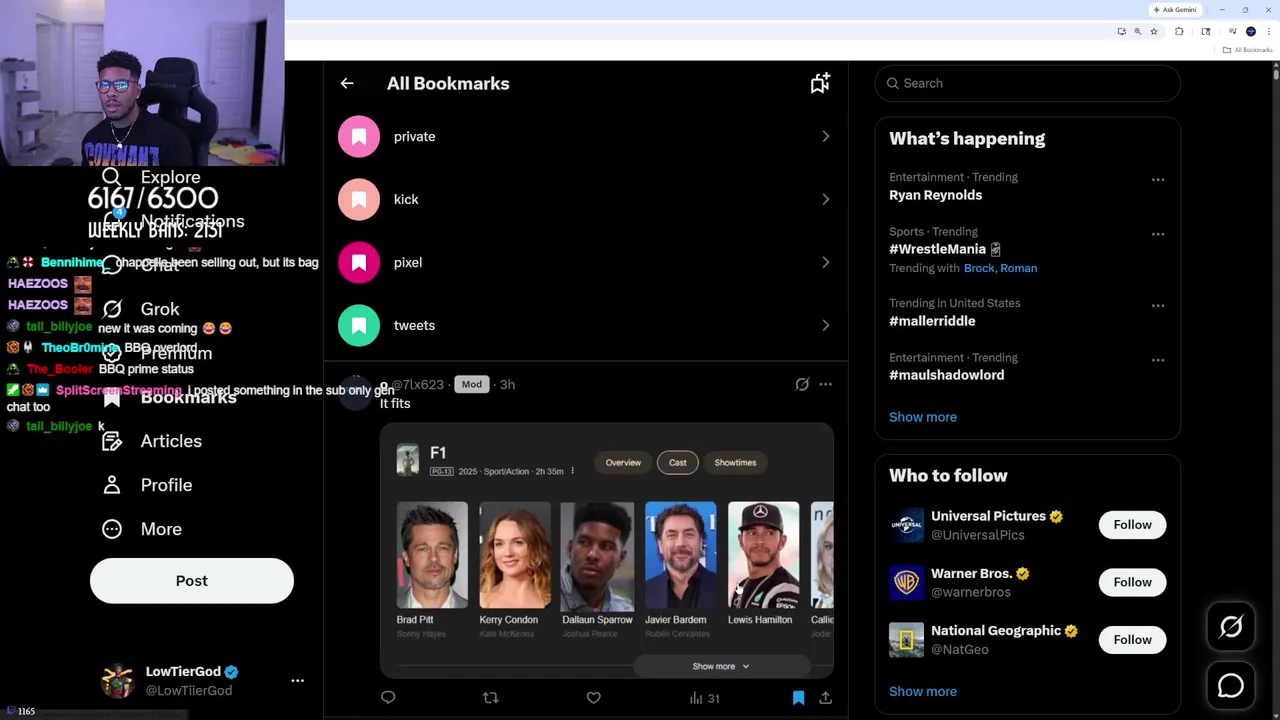Follow Universal Pictures
Screen dimensions: 1280x720
tap(1132, 525)
